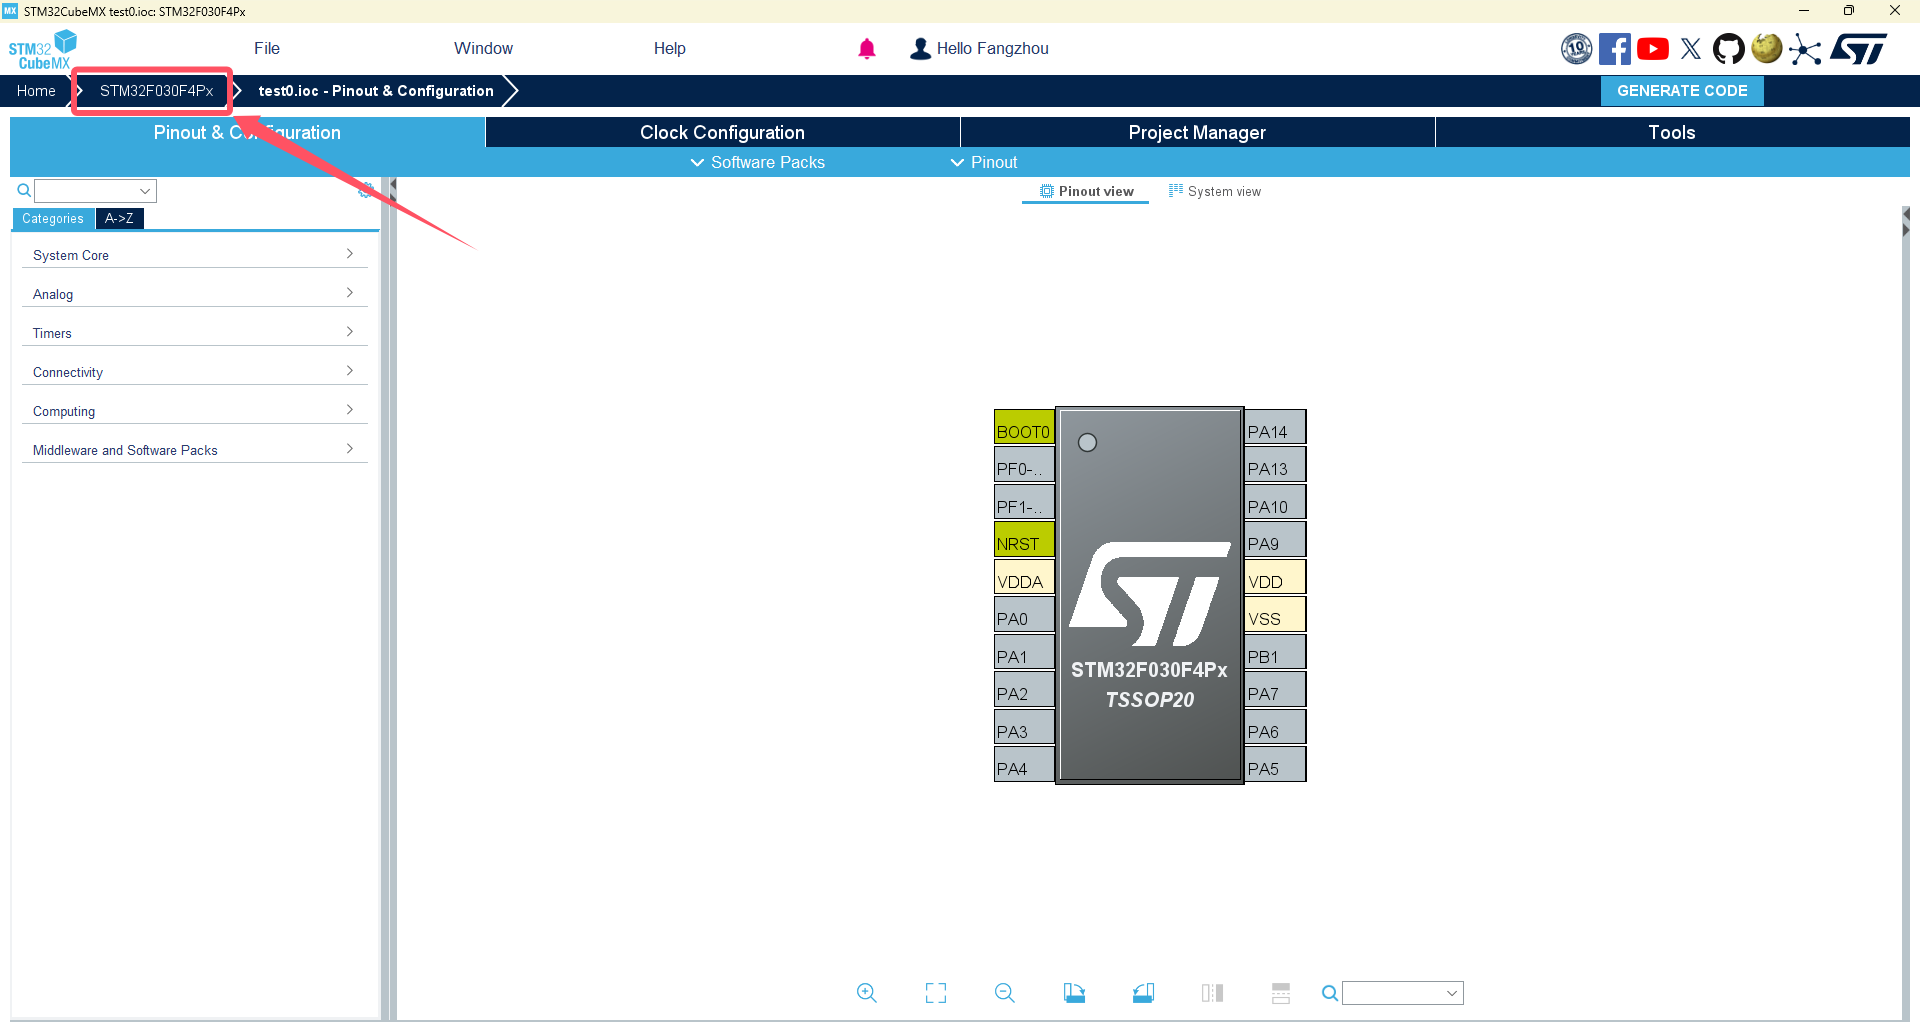Screen dimensions: 1920x1032
Task: Zoom in on the chip pinout
Action: (x=867, y=993)
